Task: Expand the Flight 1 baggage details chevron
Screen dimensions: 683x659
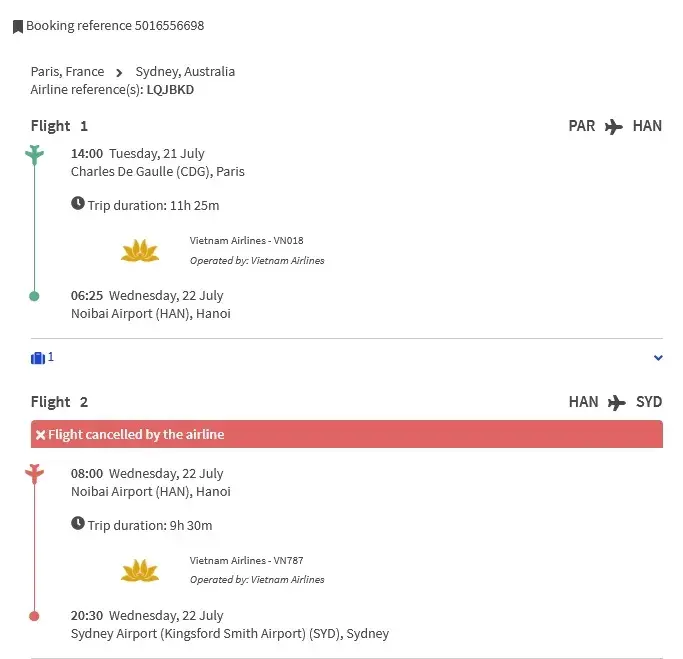Action: pyautogui.click(x=657, y=358)
